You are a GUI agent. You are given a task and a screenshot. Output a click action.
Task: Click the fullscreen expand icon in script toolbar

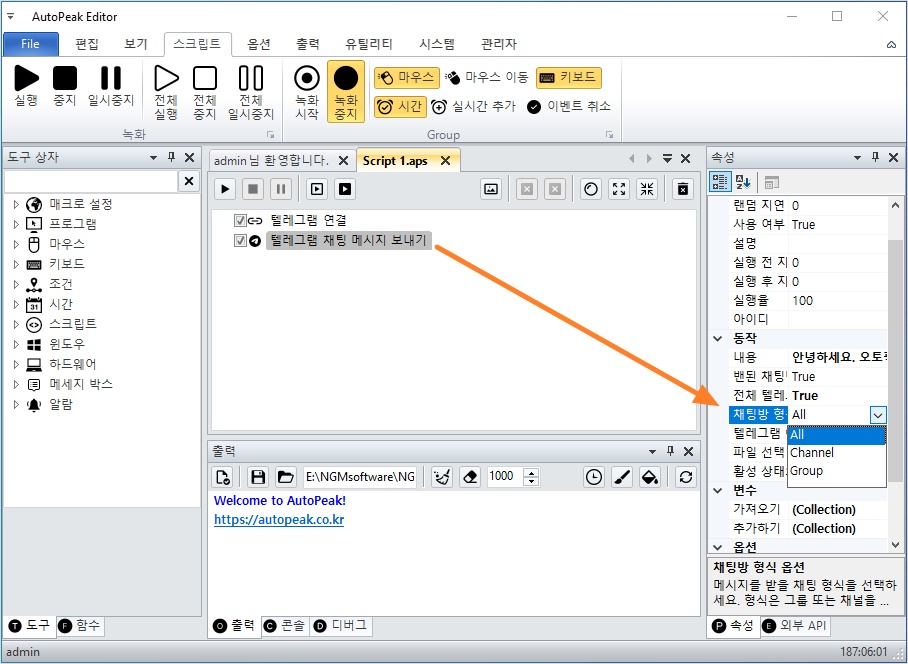pyautogui.click(x=619, y=189)
